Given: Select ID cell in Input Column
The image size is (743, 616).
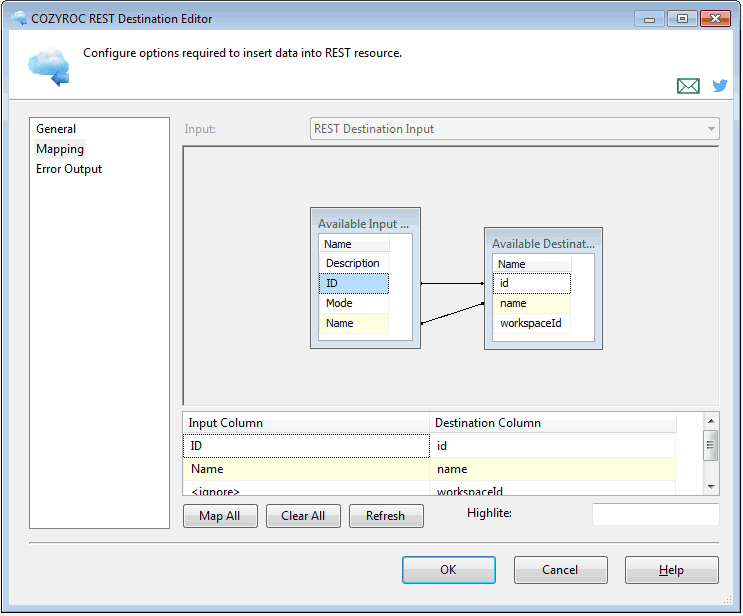Looking at the screenshot, I should (x=306, y=446).
